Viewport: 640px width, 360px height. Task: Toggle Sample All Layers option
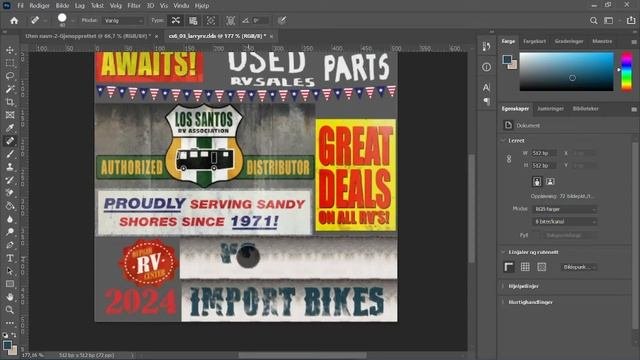tap(231, 20)
